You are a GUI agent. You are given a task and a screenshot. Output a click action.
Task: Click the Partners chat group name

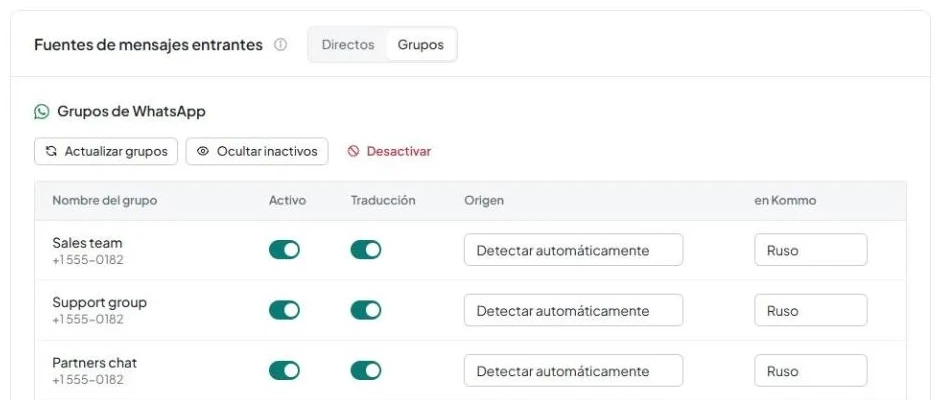94,363
